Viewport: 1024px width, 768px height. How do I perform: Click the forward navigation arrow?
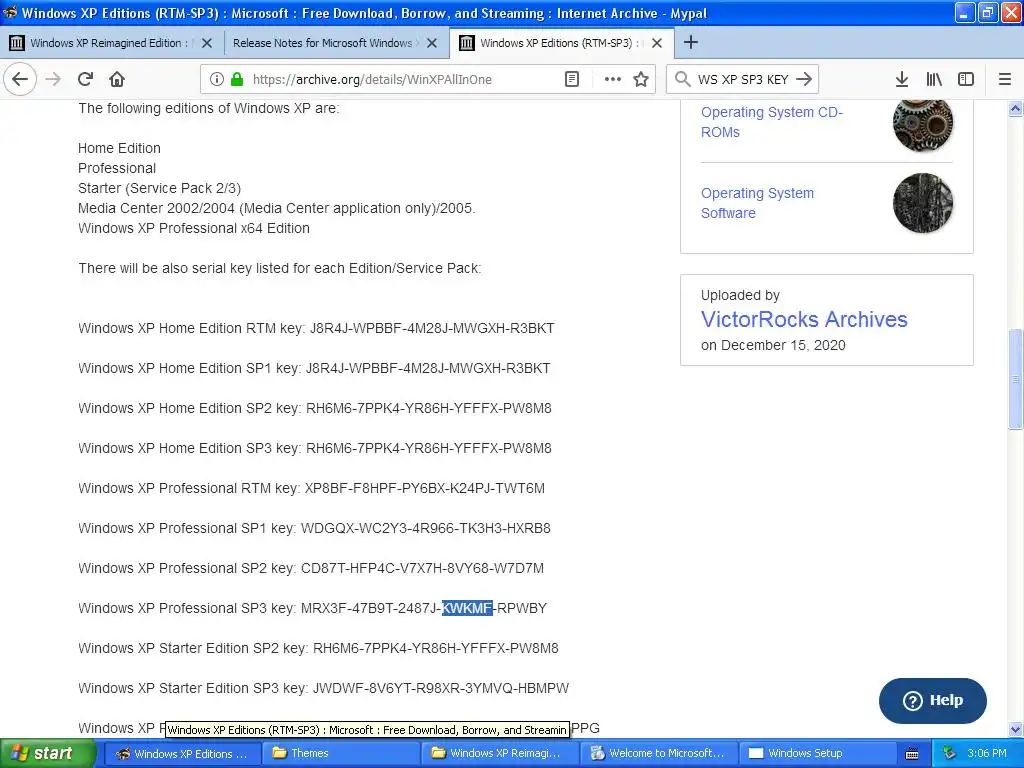tap(53, 79)
